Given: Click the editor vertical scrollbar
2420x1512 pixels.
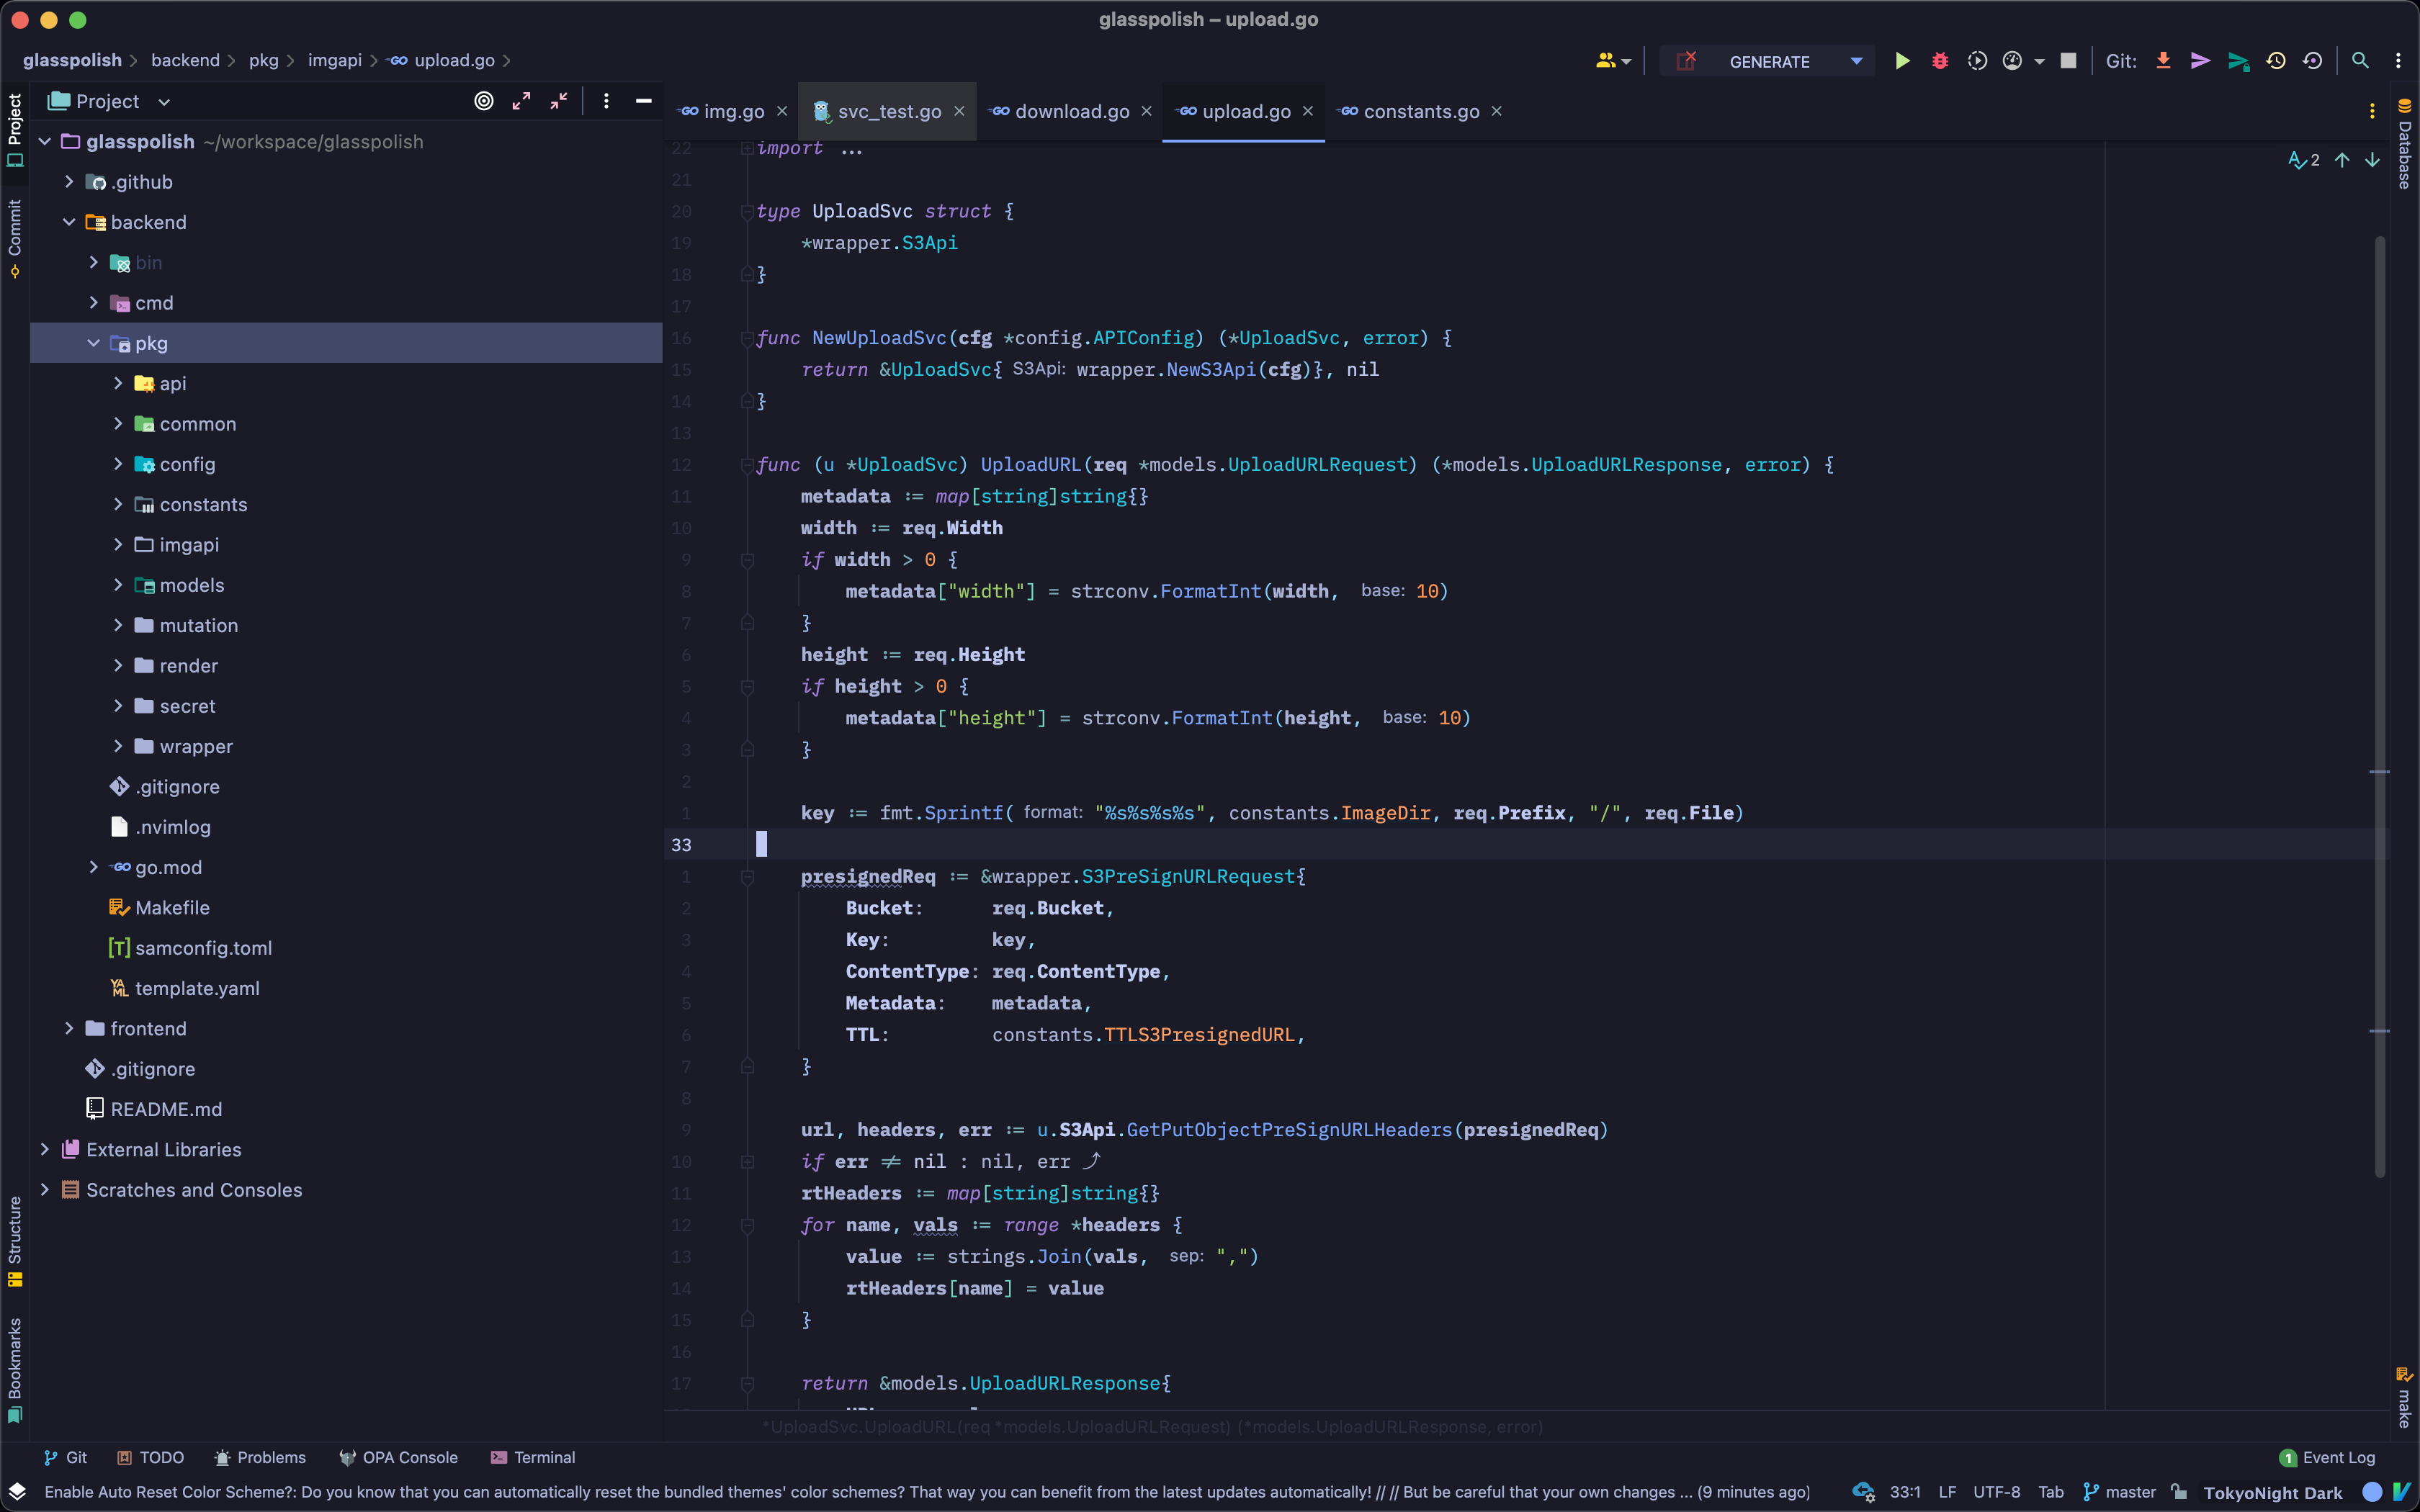Looking at the screenshot, I should coord(2380,700).
